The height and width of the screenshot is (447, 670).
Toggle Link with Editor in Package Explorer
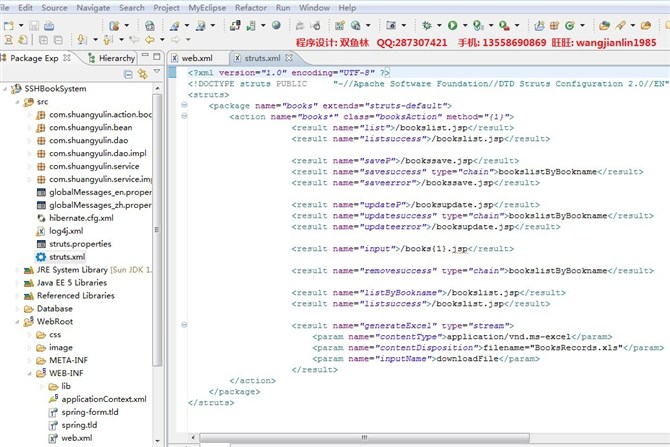pyautogui.click(x=142, y=74)
